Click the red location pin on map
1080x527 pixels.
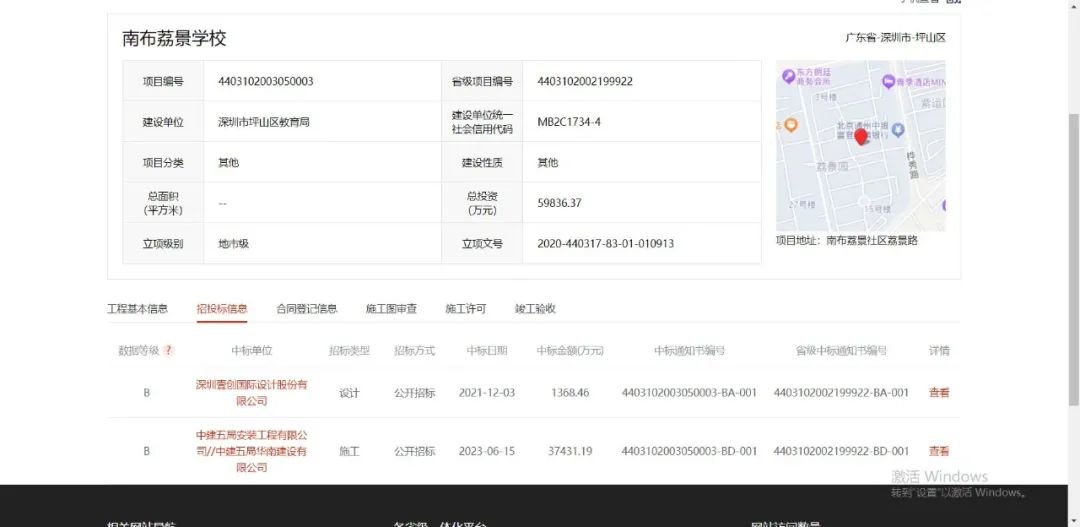[x=860, y=136]
